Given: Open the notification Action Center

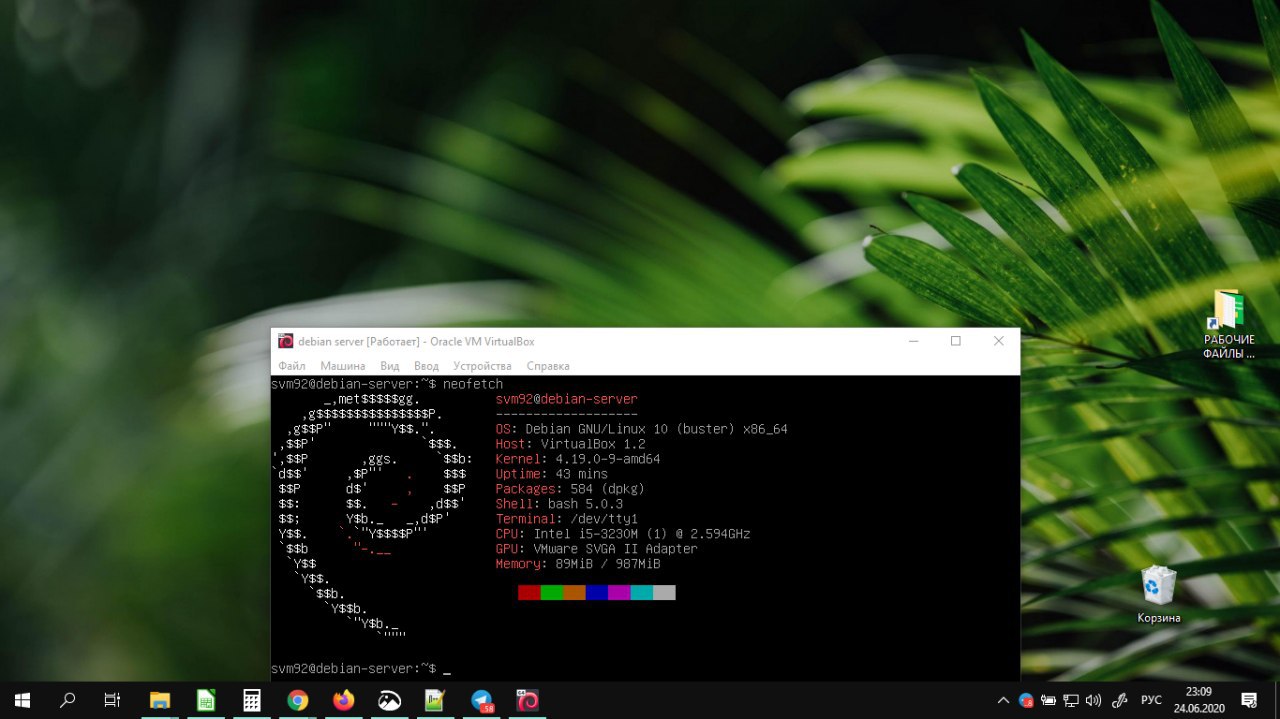Looking at the screenshot, I should point(1249,700).
